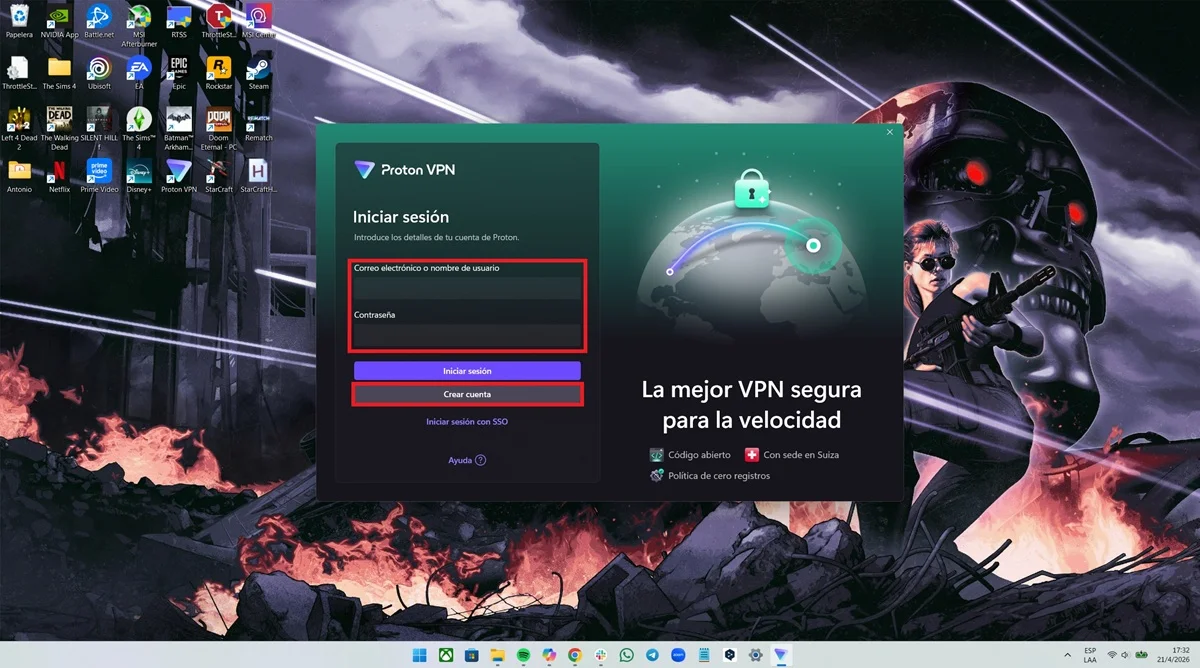Viewport: 1200px width, 668px height.
Task: Select Crear cuenta to create an account
Action: [x=467, y=393]
